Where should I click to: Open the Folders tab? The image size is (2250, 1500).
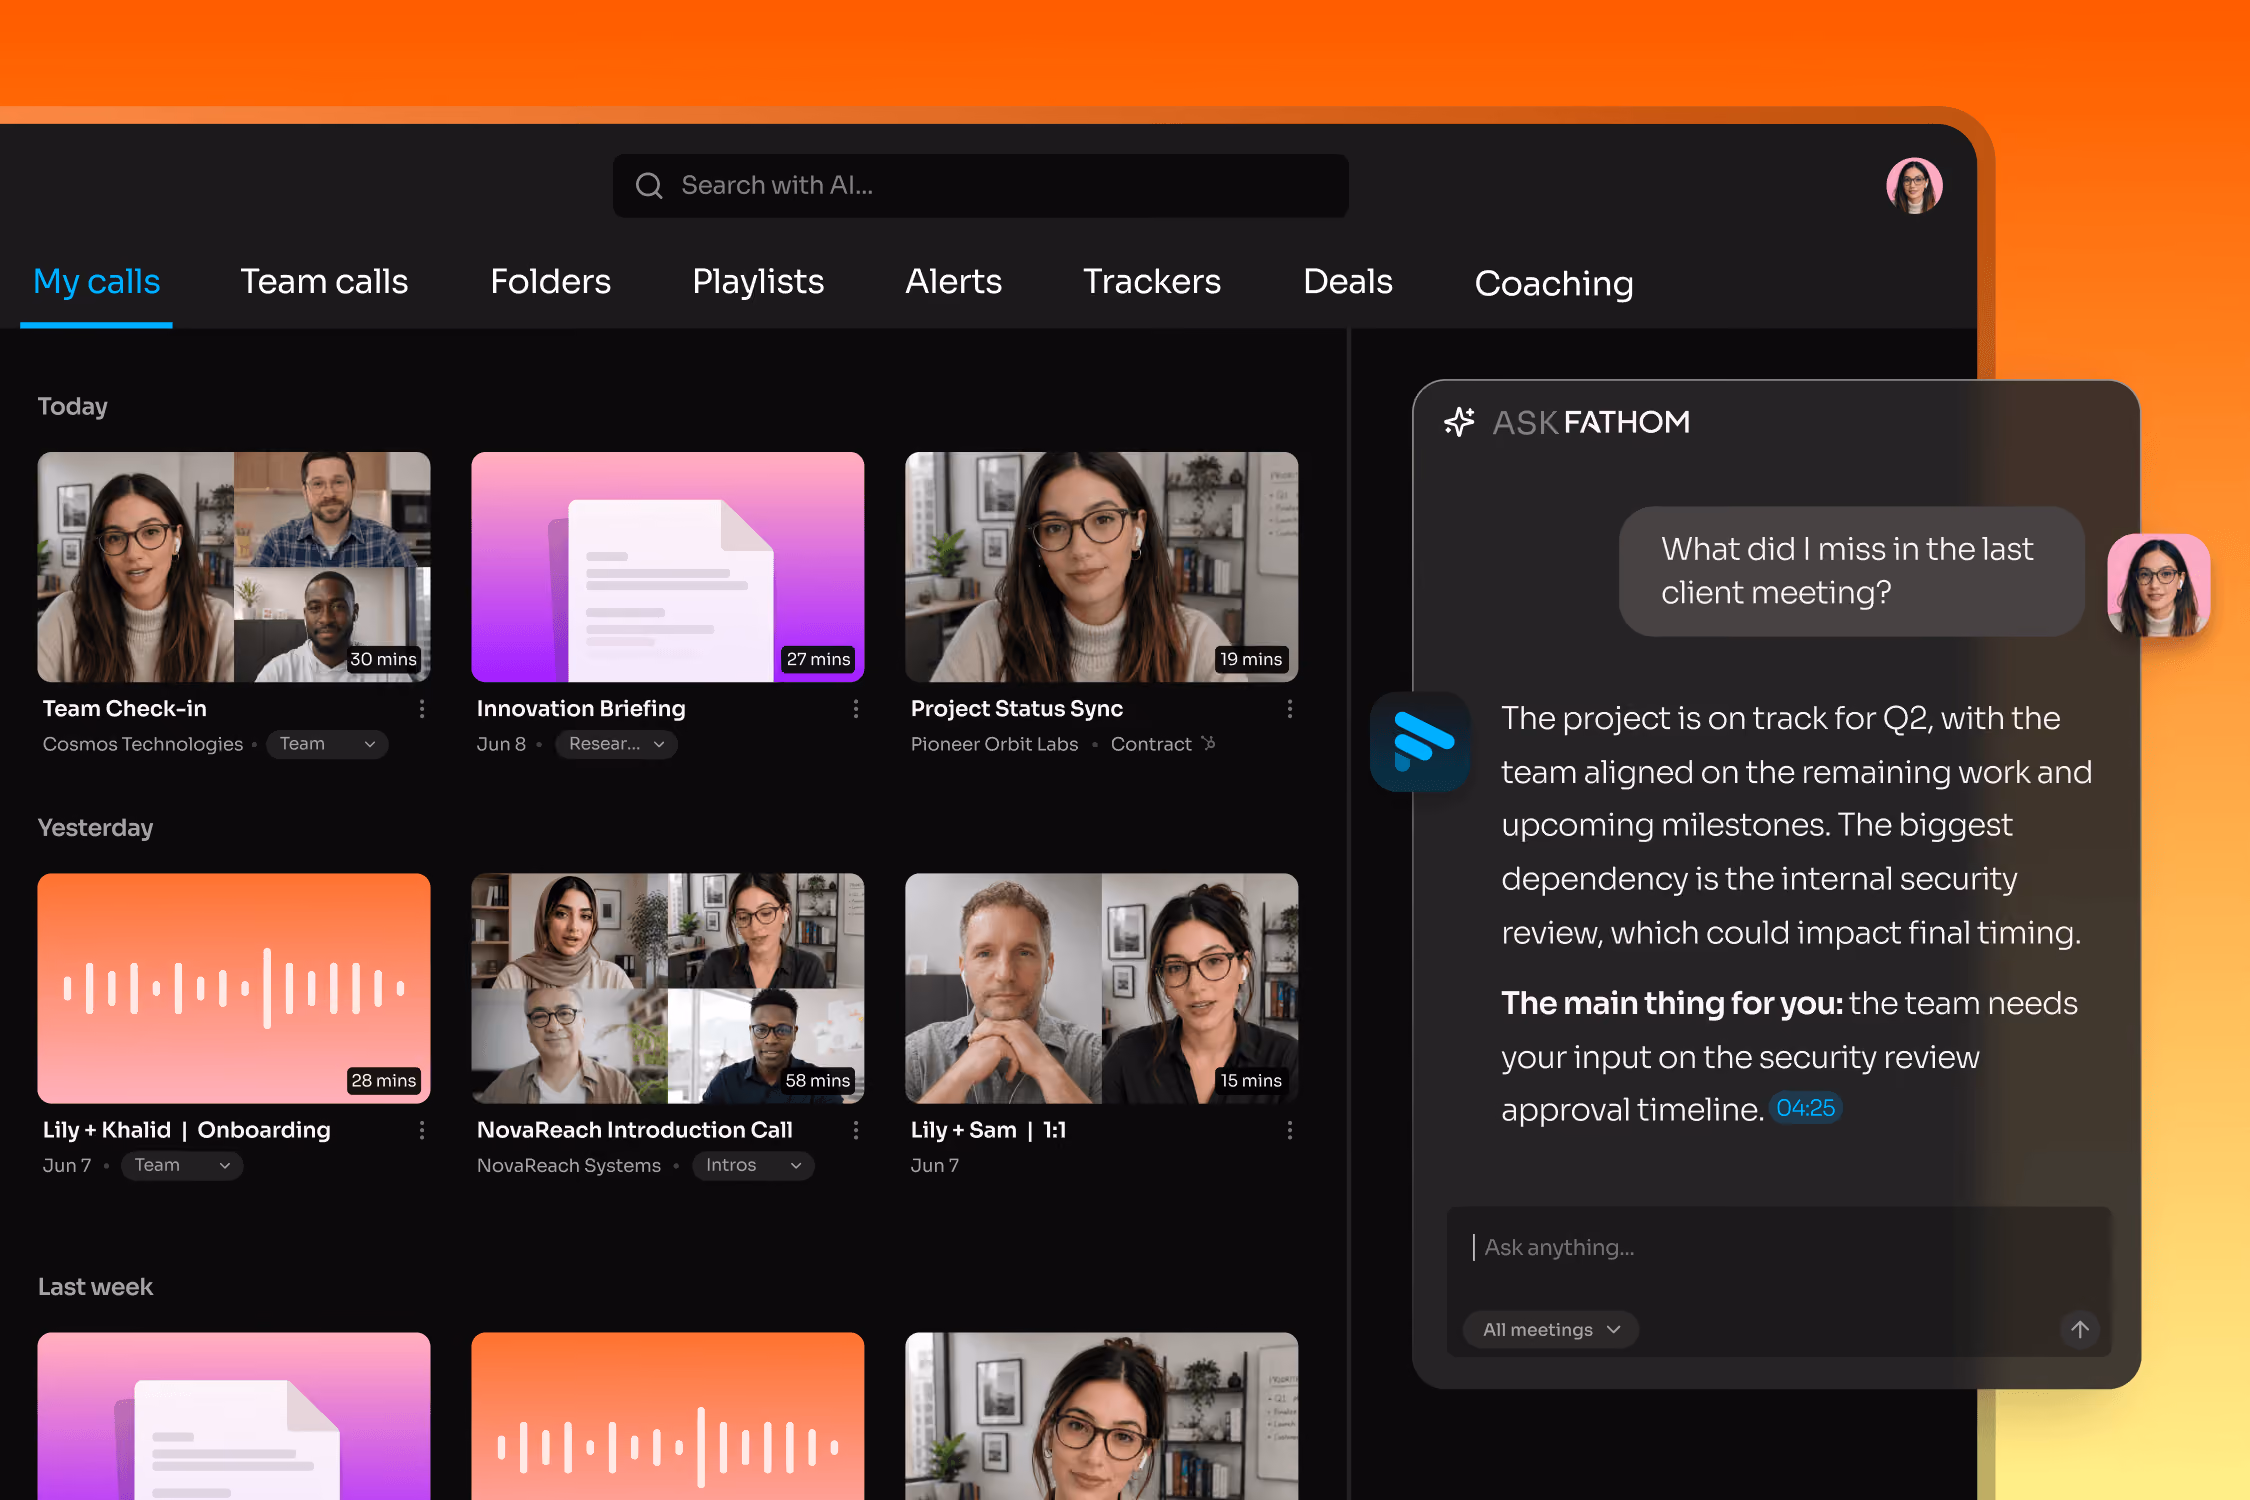click(550, 282)
